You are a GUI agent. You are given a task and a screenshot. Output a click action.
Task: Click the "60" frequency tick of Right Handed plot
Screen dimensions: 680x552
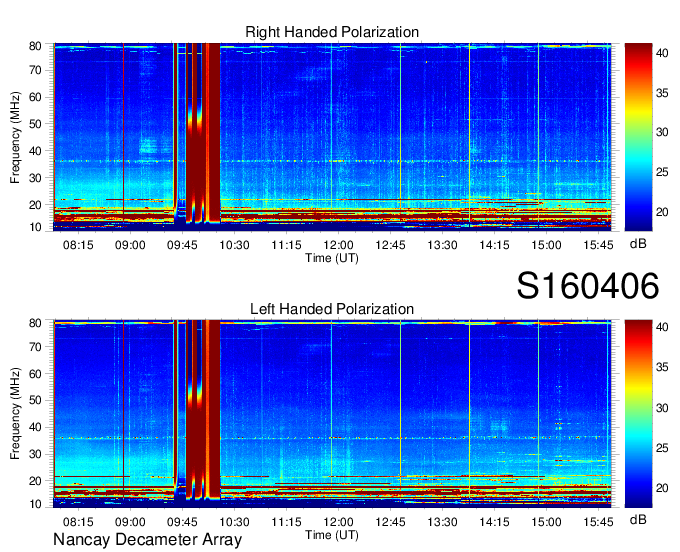(35, 97)
